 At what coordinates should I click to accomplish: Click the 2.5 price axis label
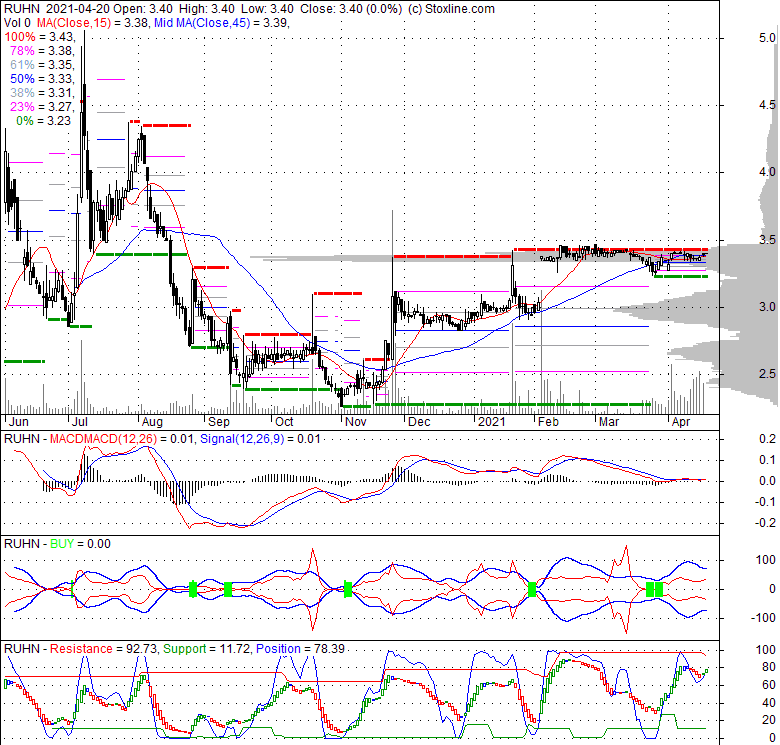click(x=767, y=374)
